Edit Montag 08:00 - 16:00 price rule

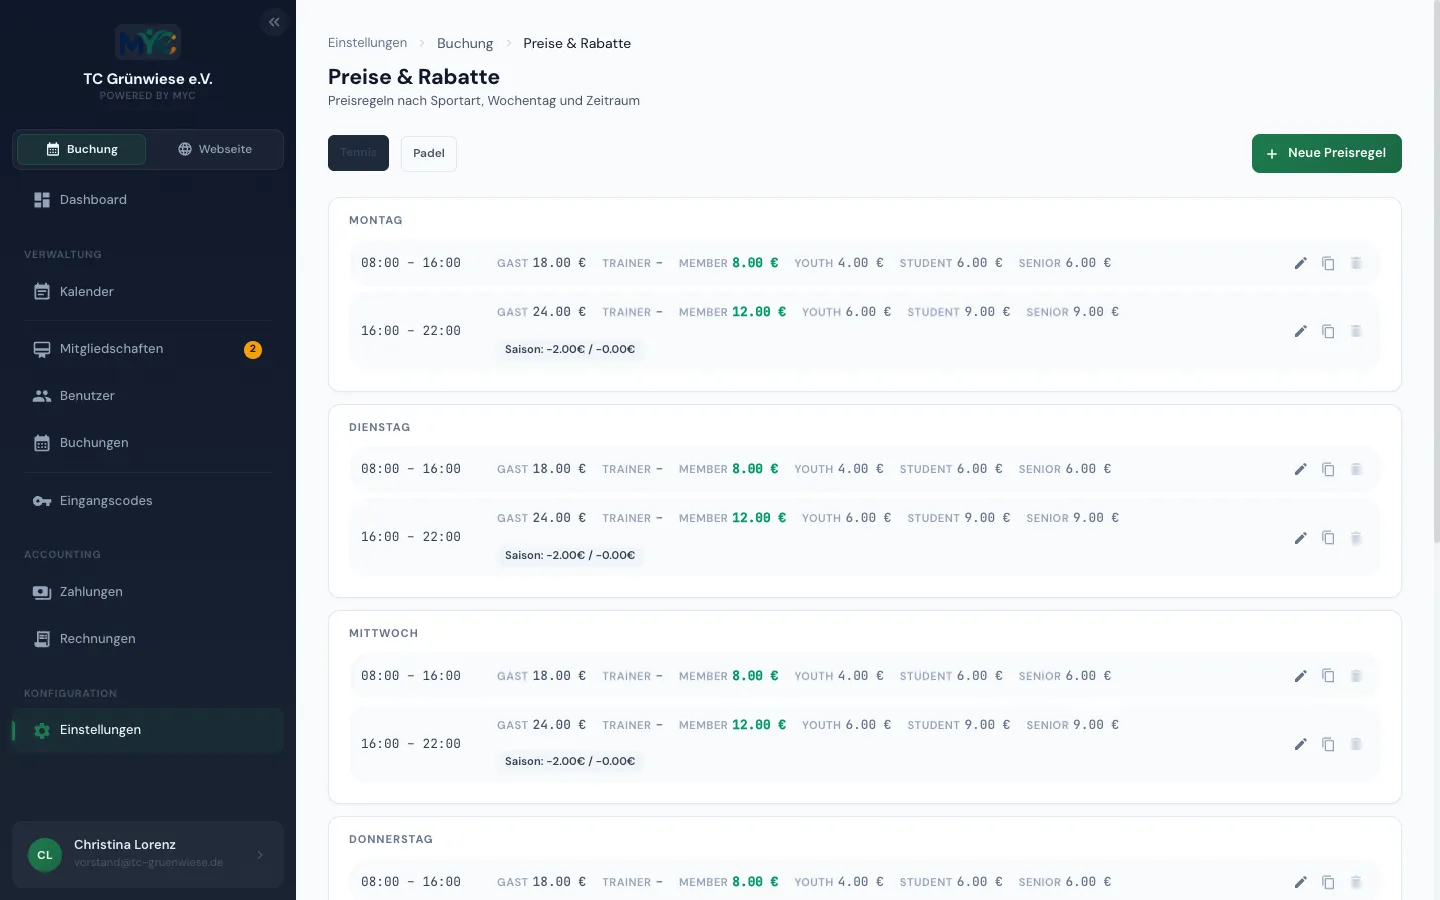(x=1300, y=263)
